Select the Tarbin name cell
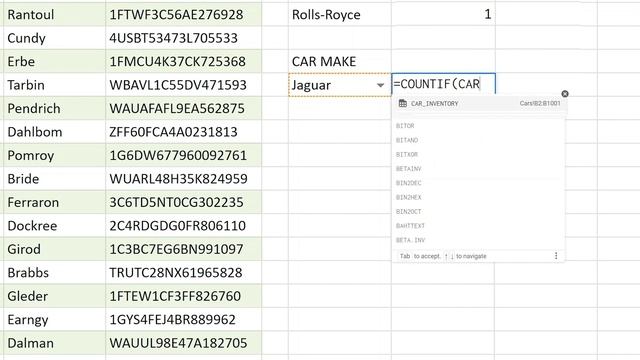640x360 pixels. pyautogui.click(x=54, y=85)
